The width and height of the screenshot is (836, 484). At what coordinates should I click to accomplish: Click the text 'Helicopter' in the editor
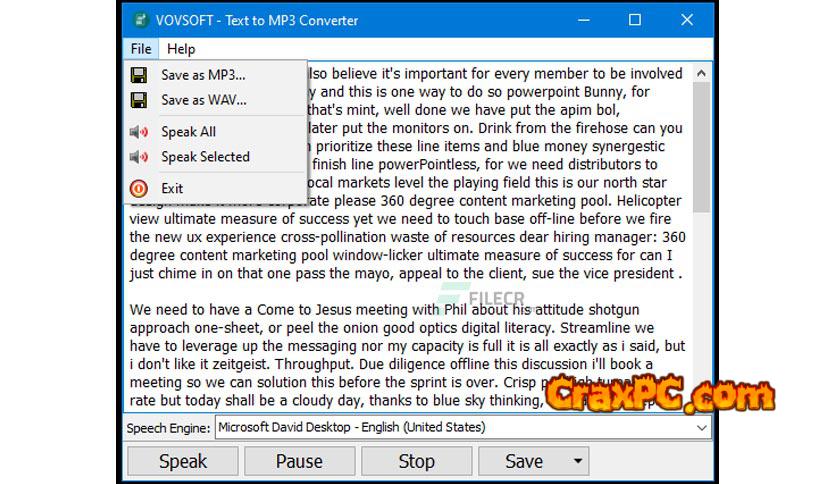pos(649,201)
